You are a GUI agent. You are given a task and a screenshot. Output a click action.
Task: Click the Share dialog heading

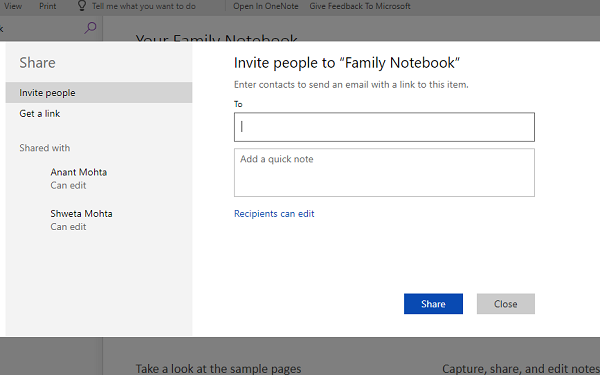(x=38, y=63)
